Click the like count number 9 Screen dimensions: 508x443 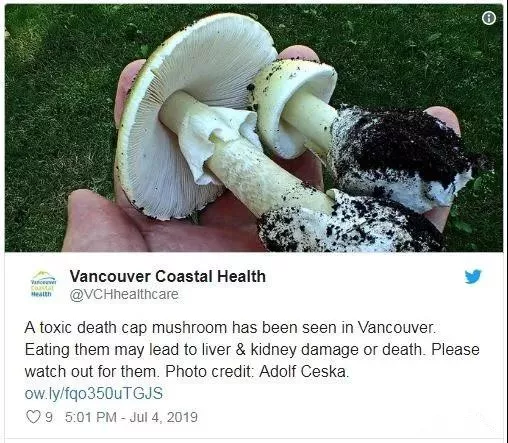point(49,417)
